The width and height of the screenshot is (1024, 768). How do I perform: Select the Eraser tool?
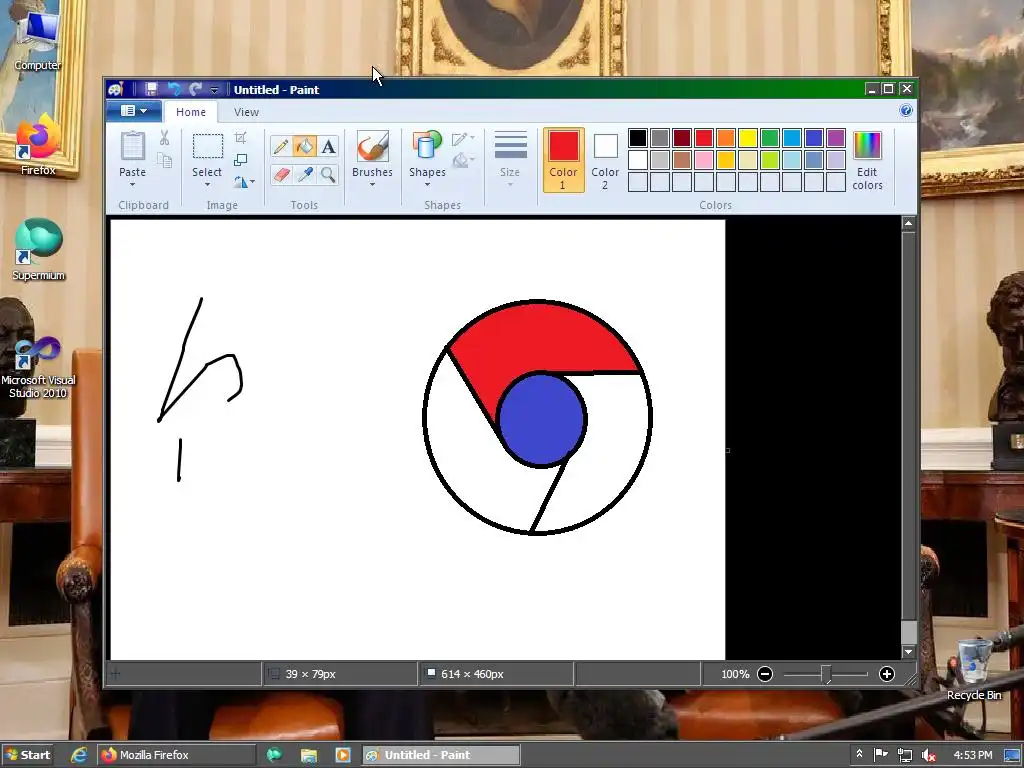tap(281, 174)
